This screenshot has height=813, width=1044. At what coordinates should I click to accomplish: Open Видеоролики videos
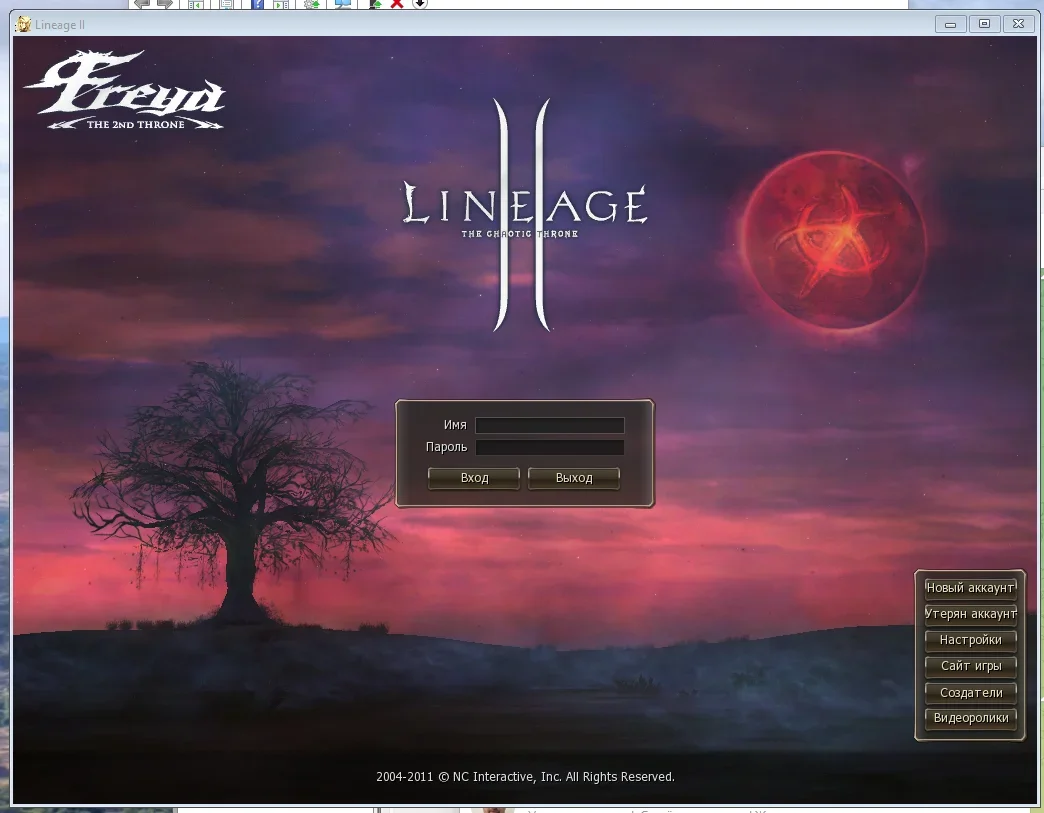click(970, 718)
